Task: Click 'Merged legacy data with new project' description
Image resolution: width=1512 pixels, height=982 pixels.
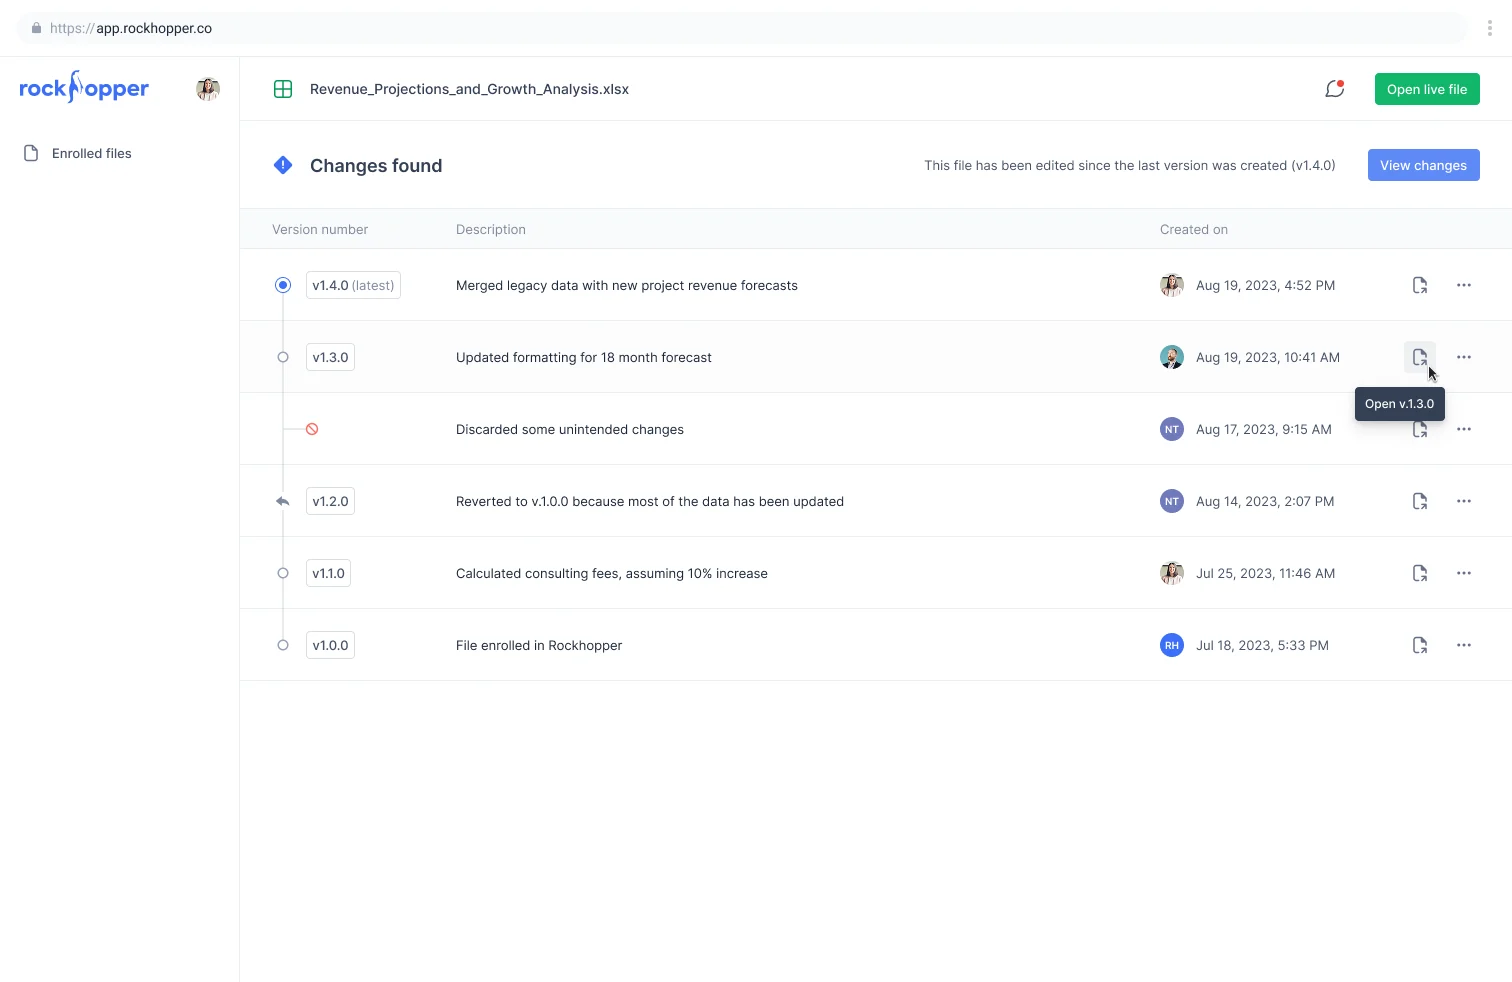Action: (x=627, y=285)
